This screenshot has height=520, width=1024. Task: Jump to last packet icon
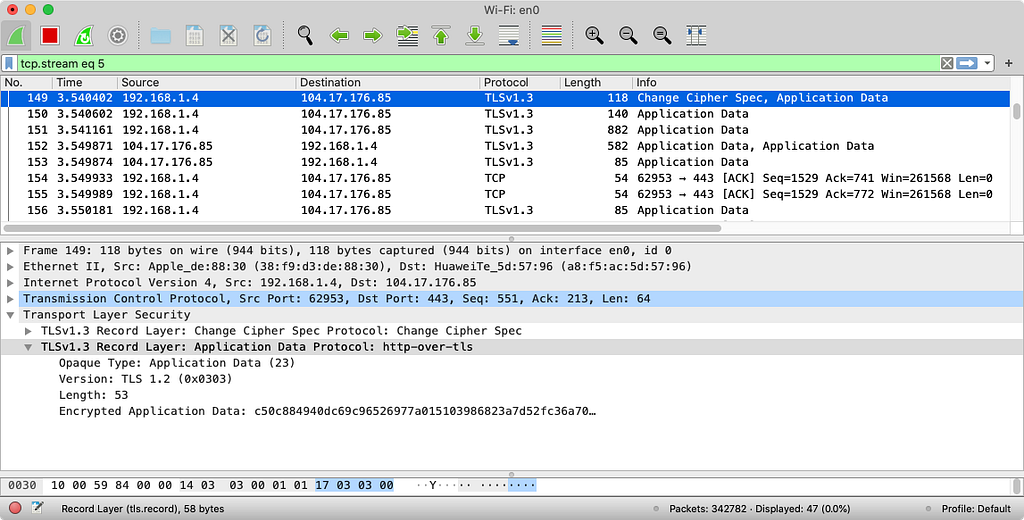[x=475, y=35]
